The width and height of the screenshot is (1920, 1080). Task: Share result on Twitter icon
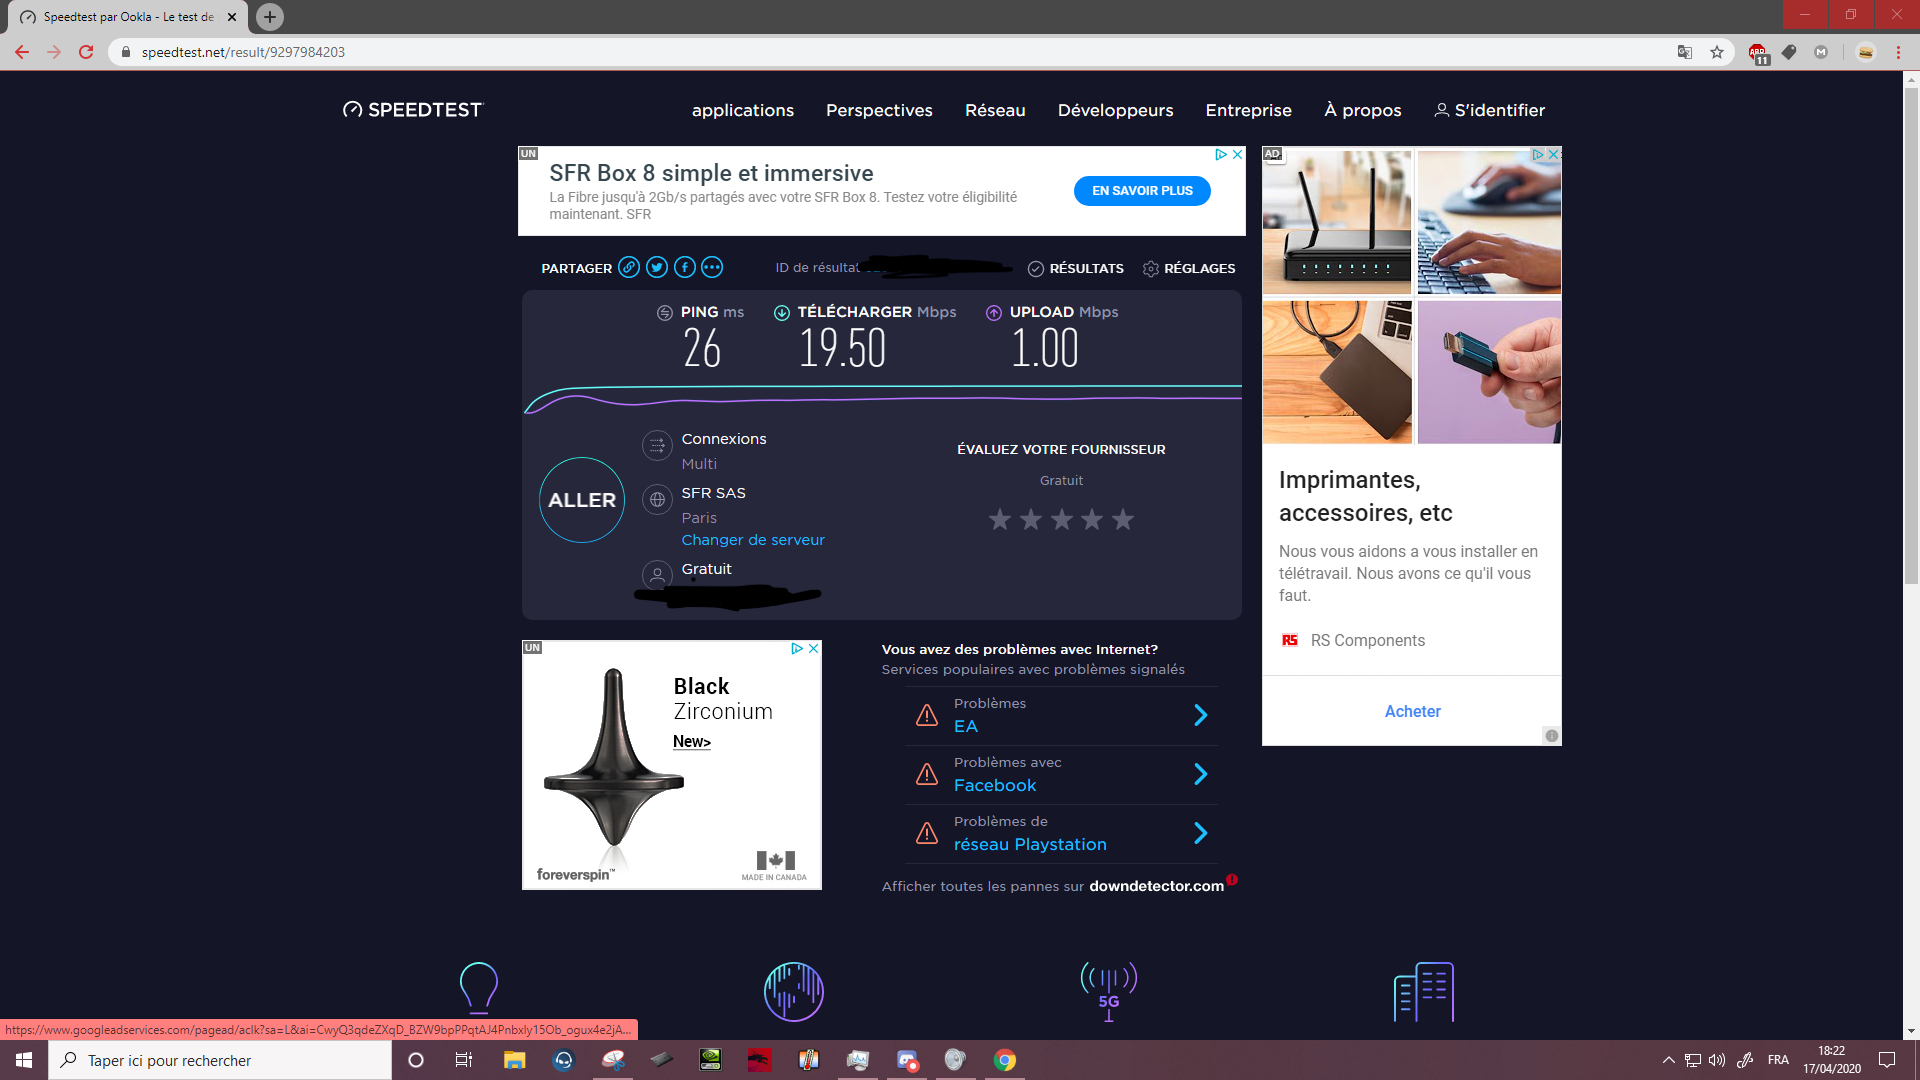tap(657, 267)
